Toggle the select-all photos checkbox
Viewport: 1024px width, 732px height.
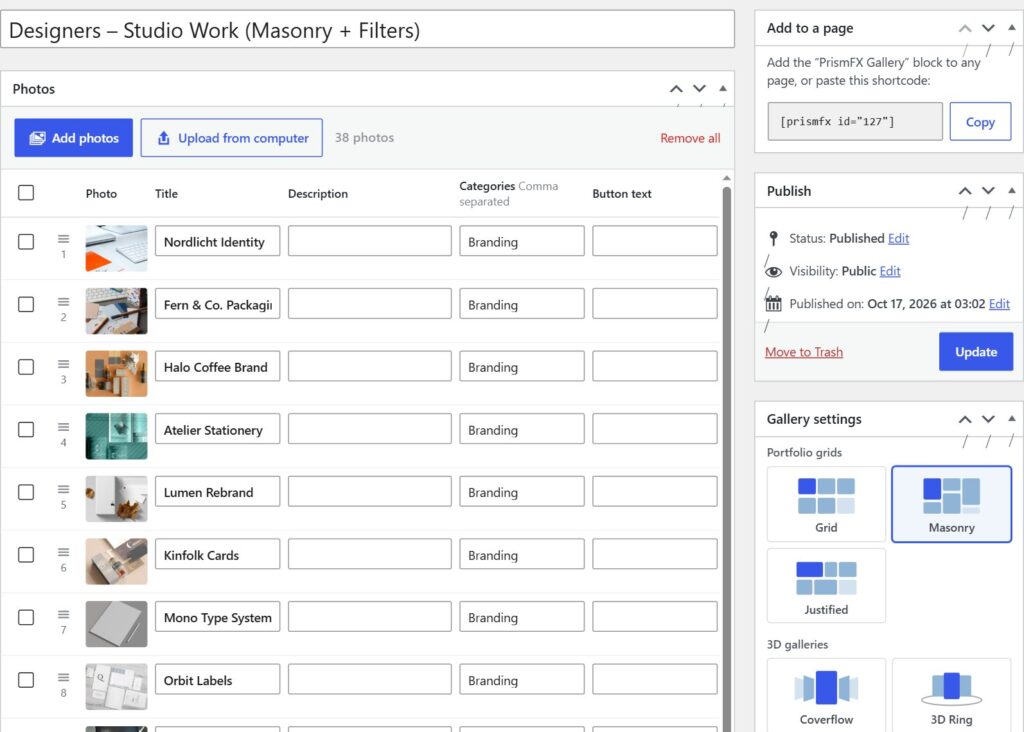click(26, 193)
